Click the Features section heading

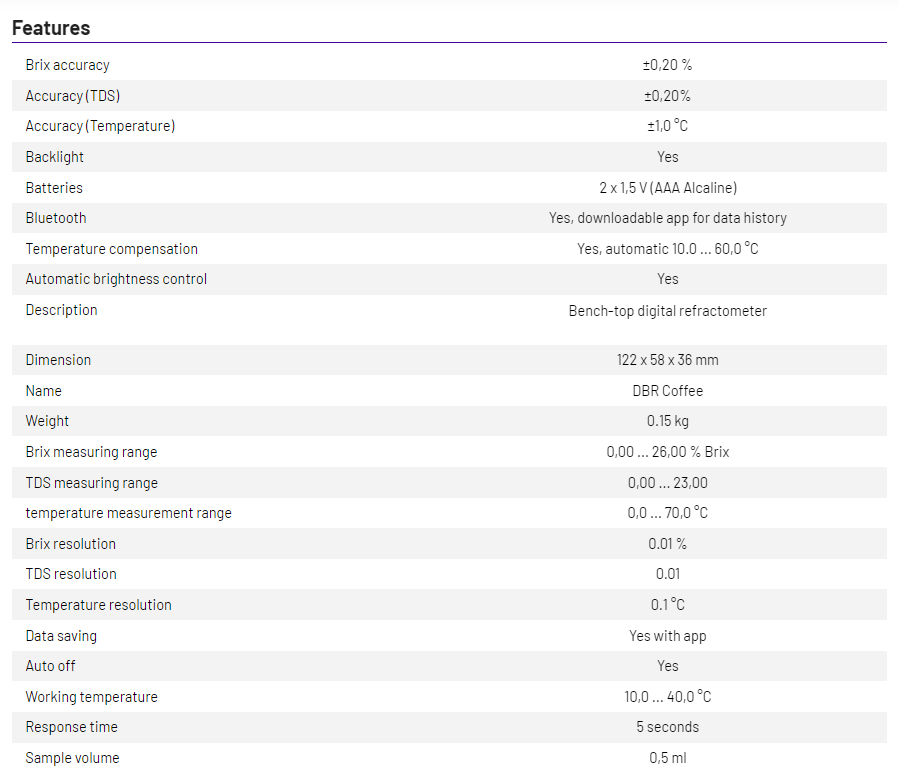[51, 28]
